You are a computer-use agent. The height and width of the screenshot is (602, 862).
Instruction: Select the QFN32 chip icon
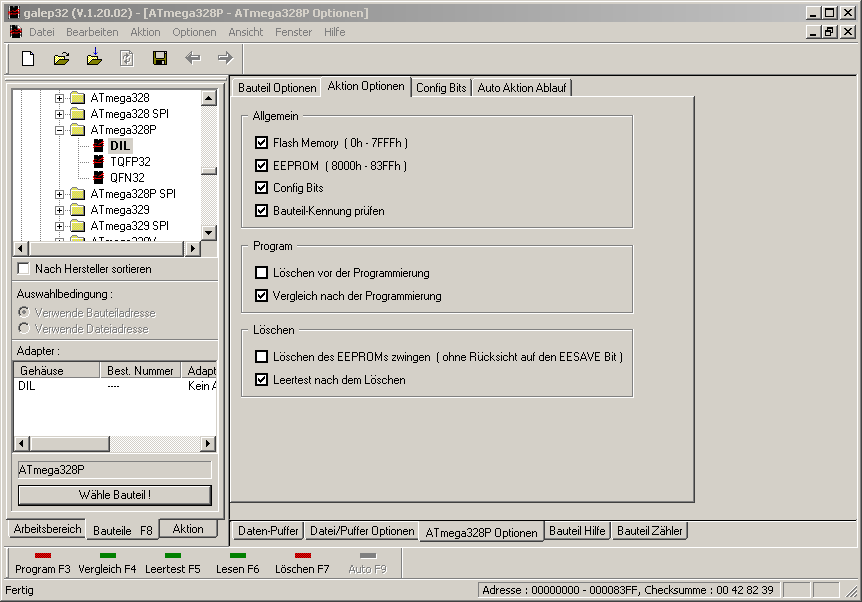click(x=98, y=178)
